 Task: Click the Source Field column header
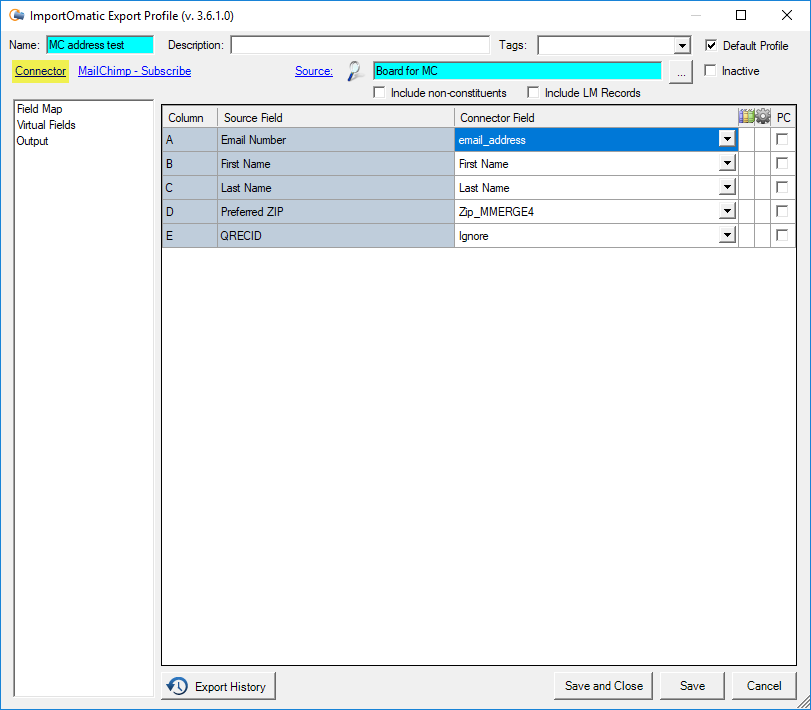[336, 117]
